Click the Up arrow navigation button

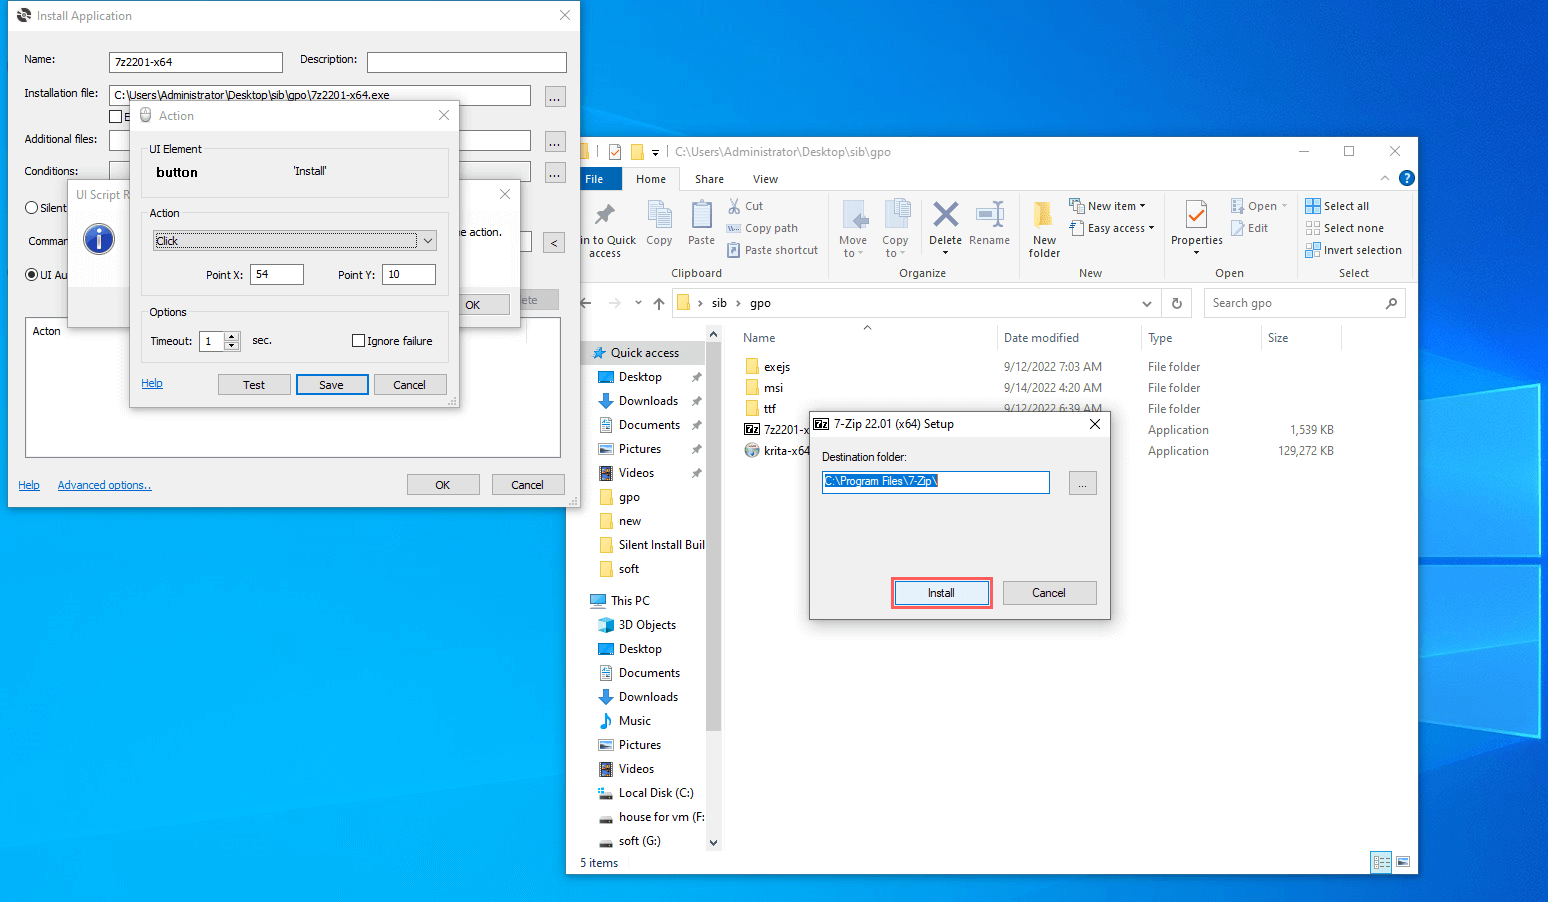coord(658,304)
